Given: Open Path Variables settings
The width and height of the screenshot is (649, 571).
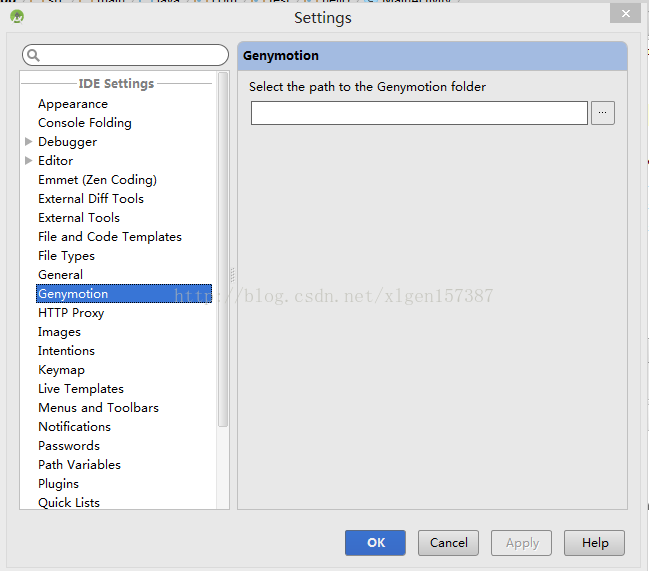Looking at the screenshot, I should (x=79, y=465).
